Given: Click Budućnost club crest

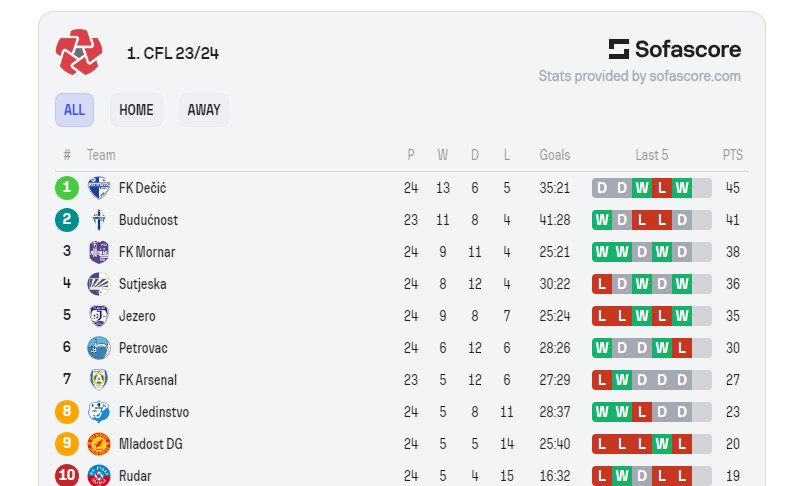Looking at the screenshot, I should point(99,220).
